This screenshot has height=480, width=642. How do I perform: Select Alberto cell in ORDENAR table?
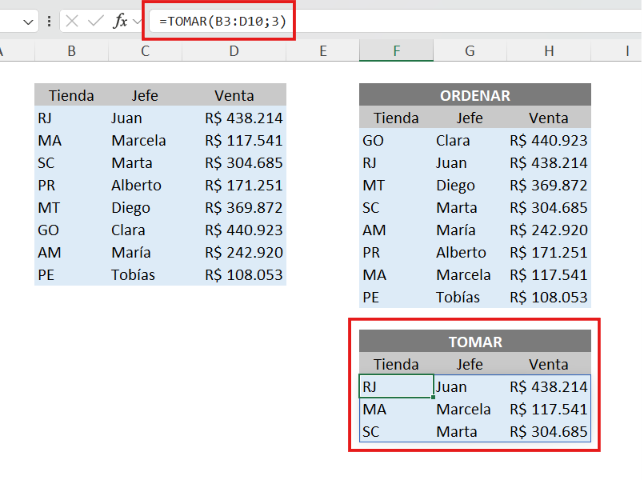470,252
